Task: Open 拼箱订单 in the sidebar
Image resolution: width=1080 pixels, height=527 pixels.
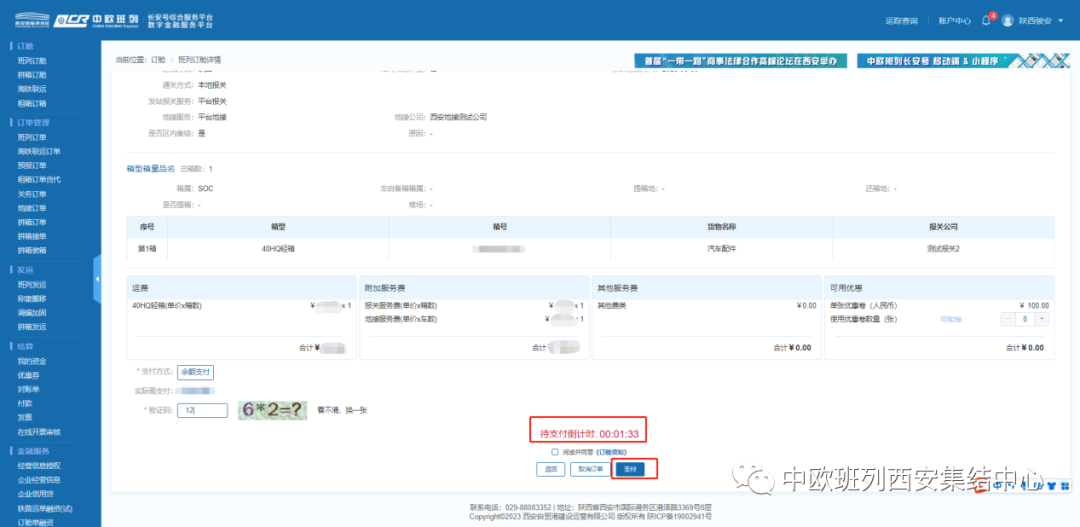Action: click(32, 222)
